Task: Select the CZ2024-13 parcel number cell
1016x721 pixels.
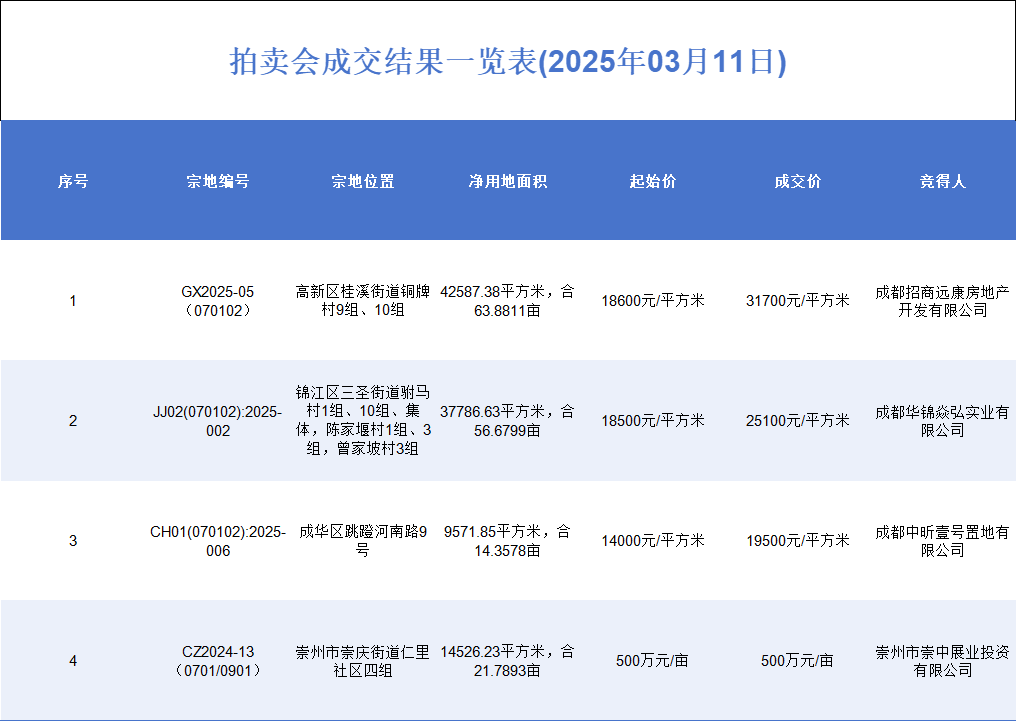Action: coord(218,661)
